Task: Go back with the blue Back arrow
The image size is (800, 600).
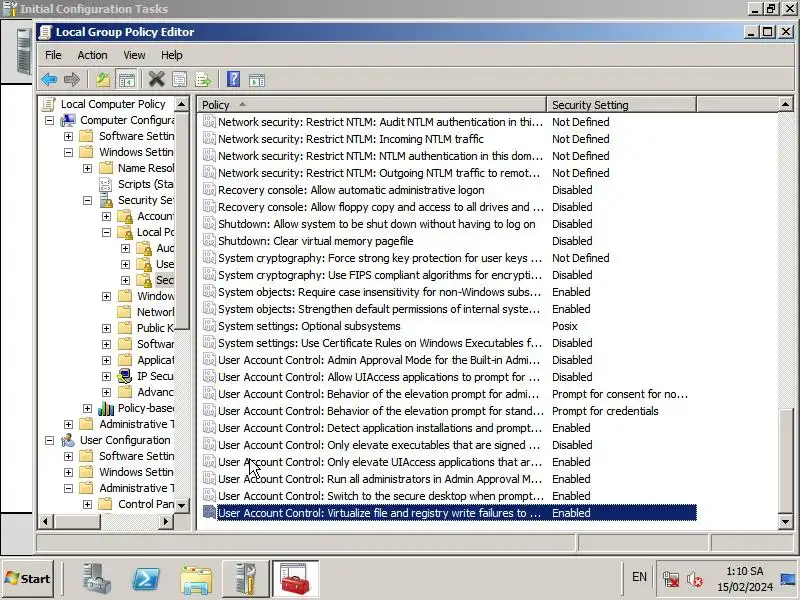Action: 49,80
